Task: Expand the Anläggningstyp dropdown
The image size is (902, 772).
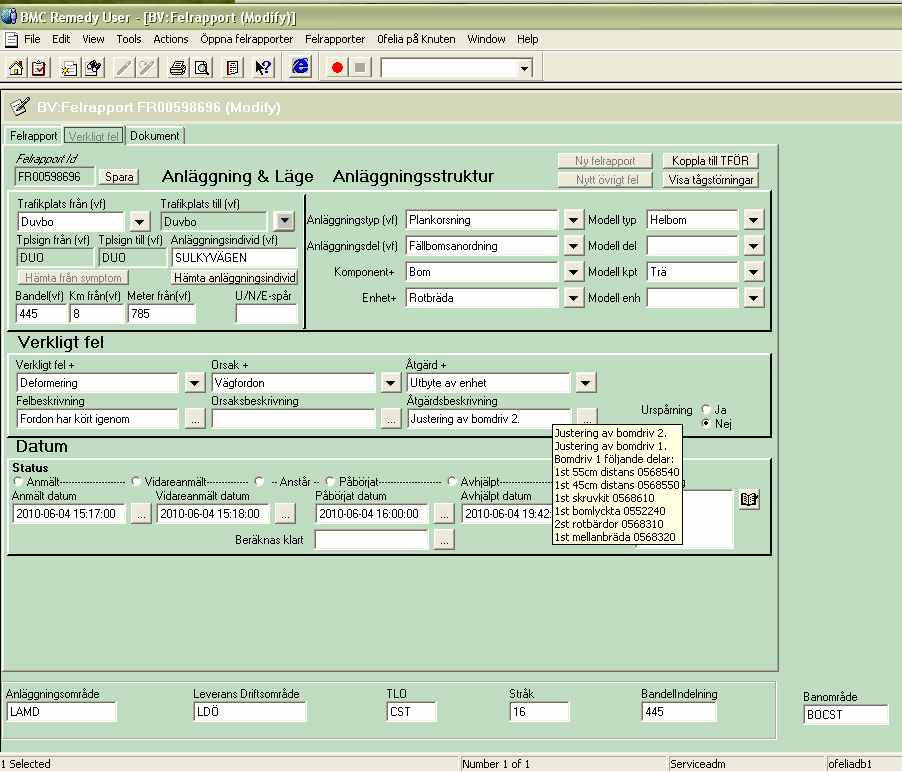Action: point(573,220)
